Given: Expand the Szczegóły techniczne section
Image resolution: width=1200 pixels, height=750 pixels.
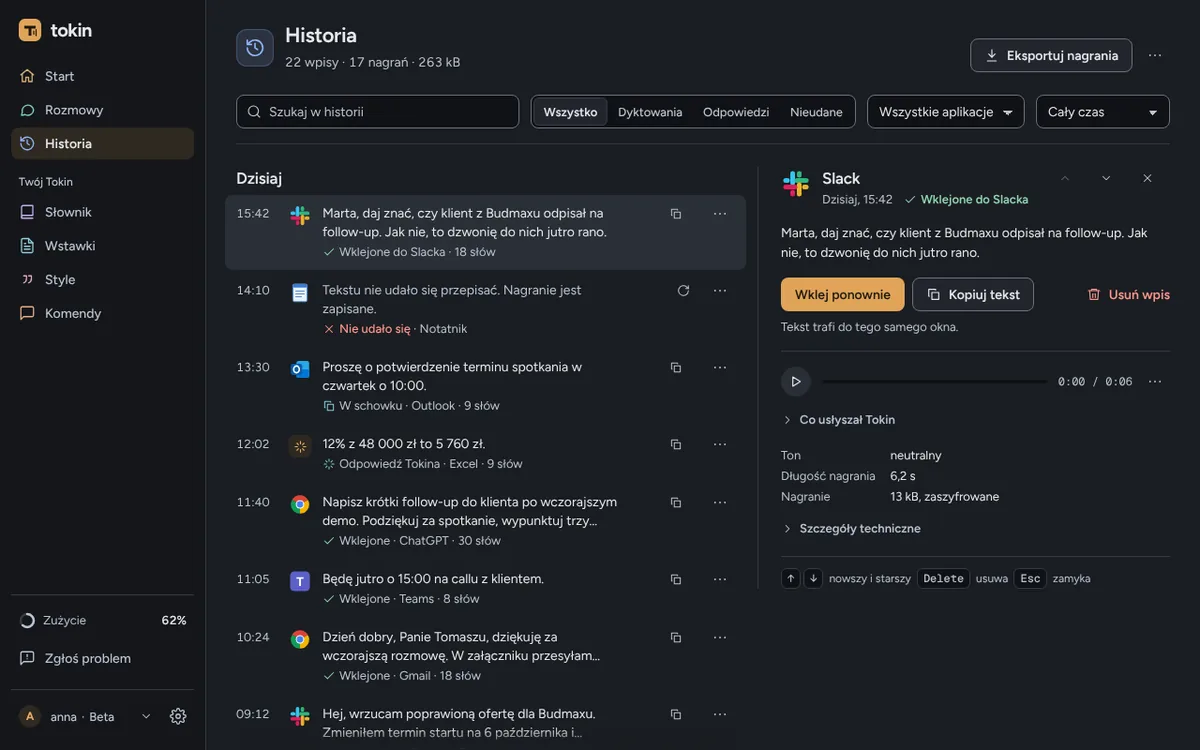Looking at the screenshot, I should point(851,528).
